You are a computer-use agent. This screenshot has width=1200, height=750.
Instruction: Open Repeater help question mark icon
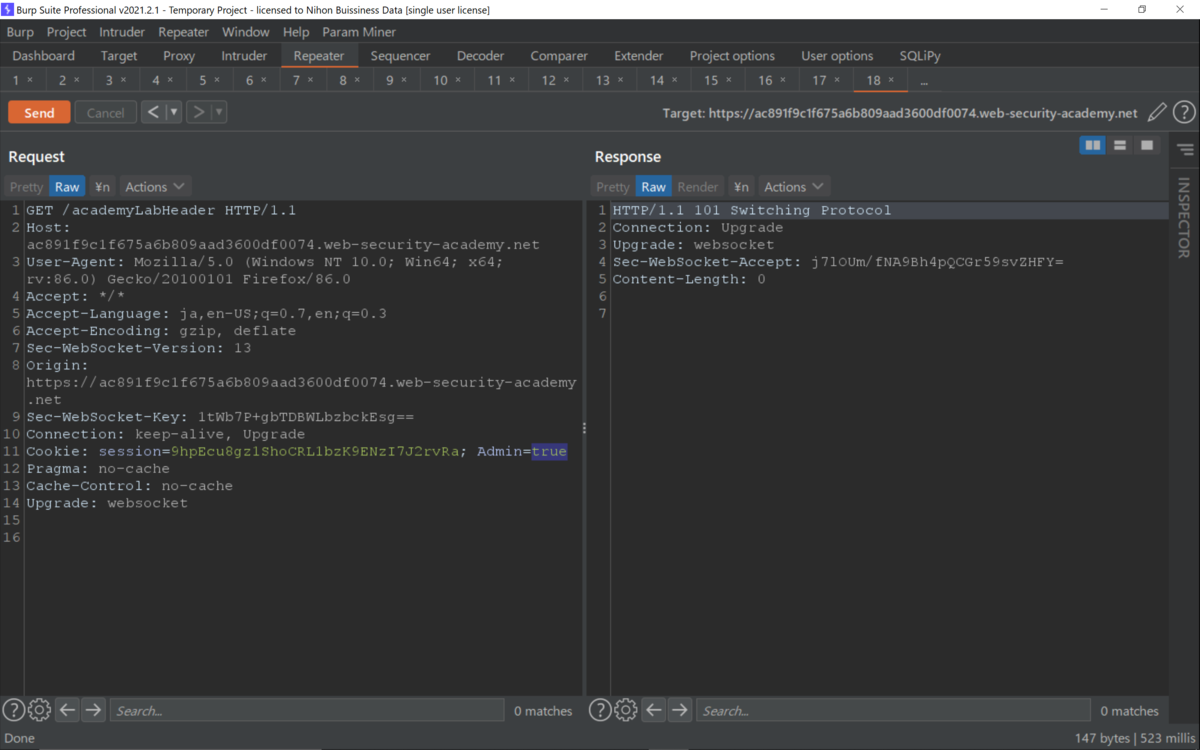click(1184, 113)
